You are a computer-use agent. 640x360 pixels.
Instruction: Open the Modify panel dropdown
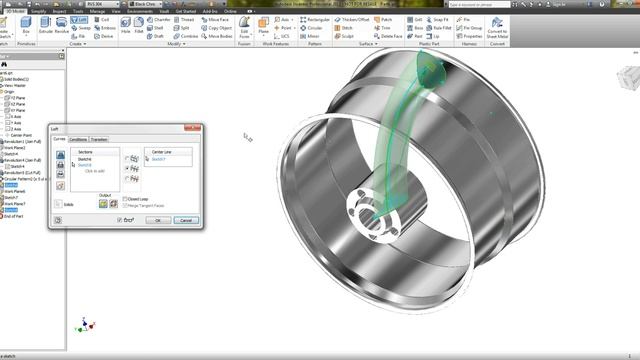[x=176, y=44]
